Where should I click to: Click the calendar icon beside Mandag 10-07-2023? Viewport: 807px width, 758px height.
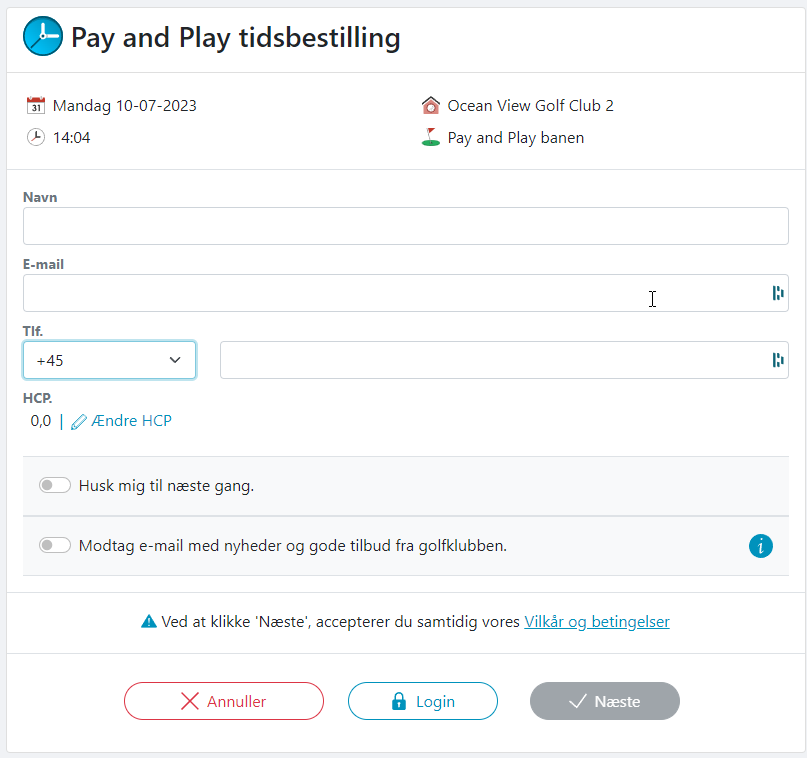click(x=36, y=105)
